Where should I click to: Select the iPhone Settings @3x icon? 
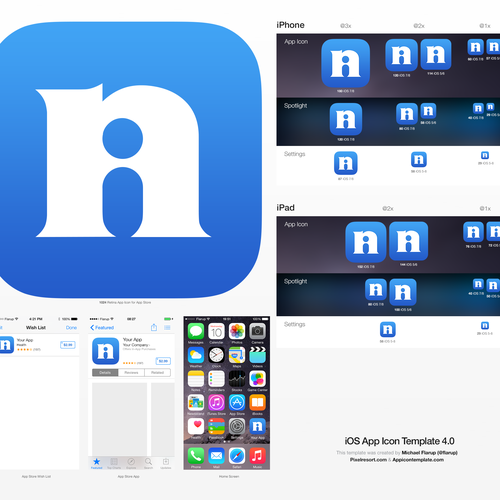(346, 163)
